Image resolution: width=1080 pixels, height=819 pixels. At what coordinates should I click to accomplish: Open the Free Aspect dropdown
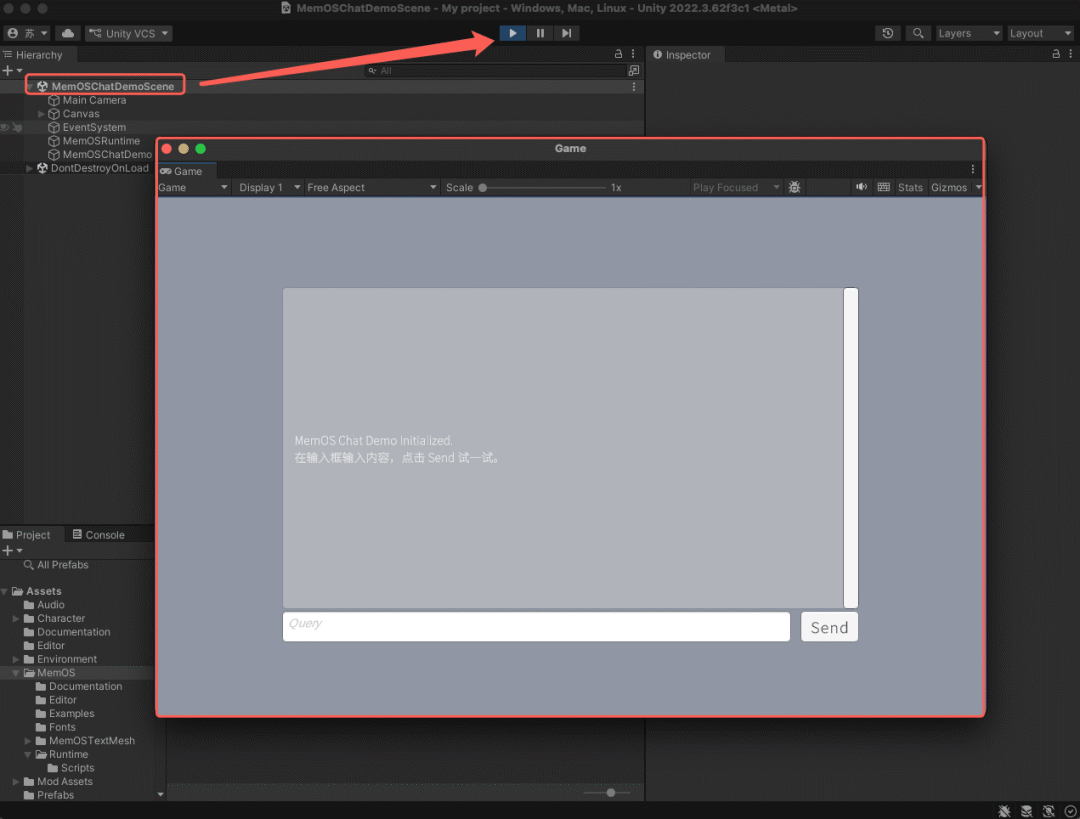click(371, 187)
